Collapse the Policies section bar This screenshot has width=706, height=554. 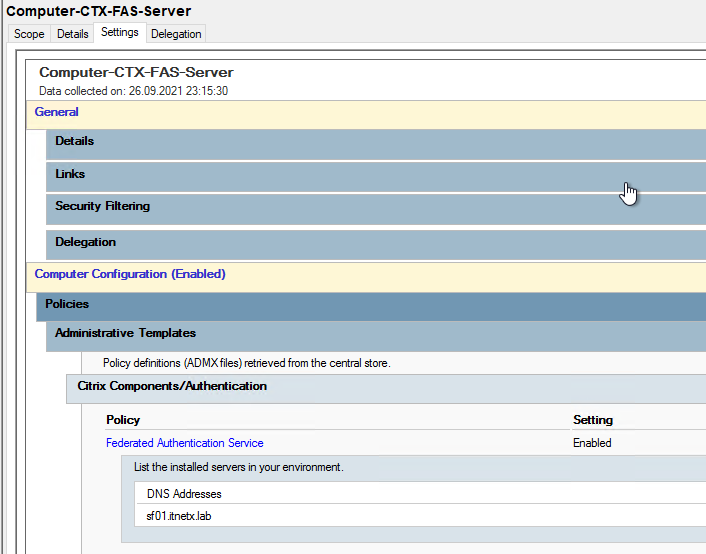[x=371, y=307]
